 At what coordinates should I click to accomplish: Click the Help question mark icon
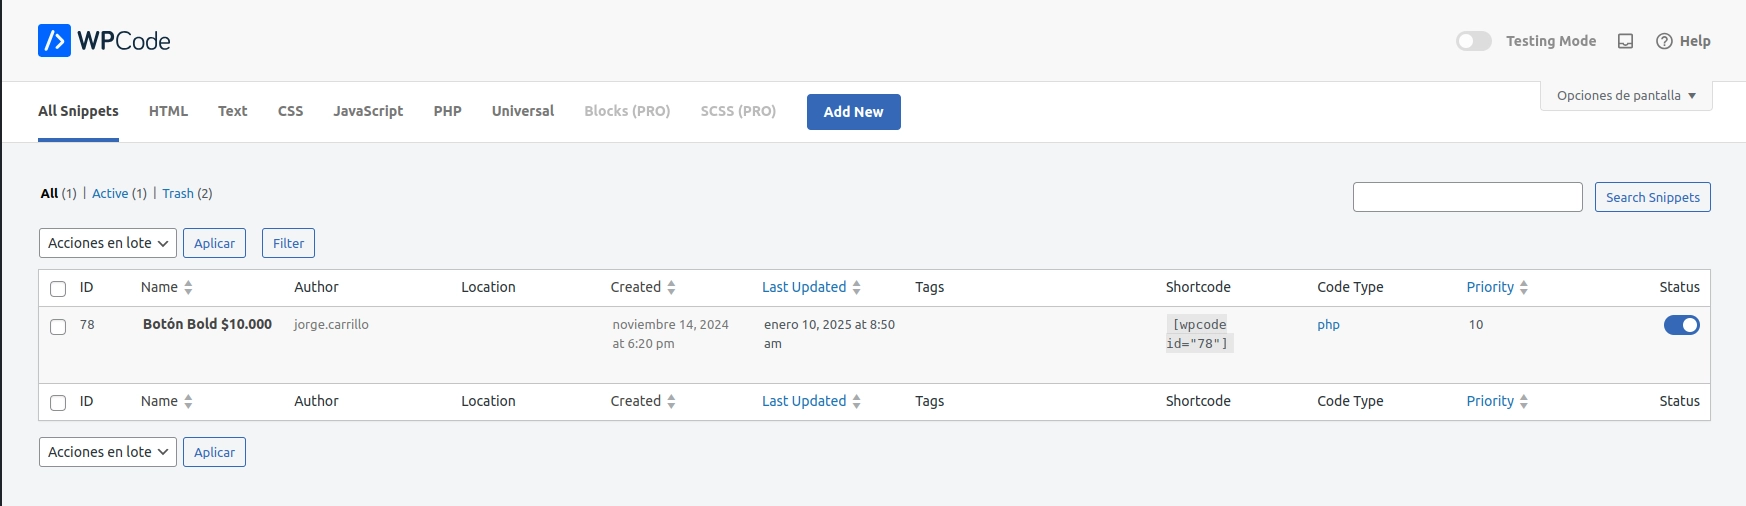pyautogui.click(x=1664, y=41)
